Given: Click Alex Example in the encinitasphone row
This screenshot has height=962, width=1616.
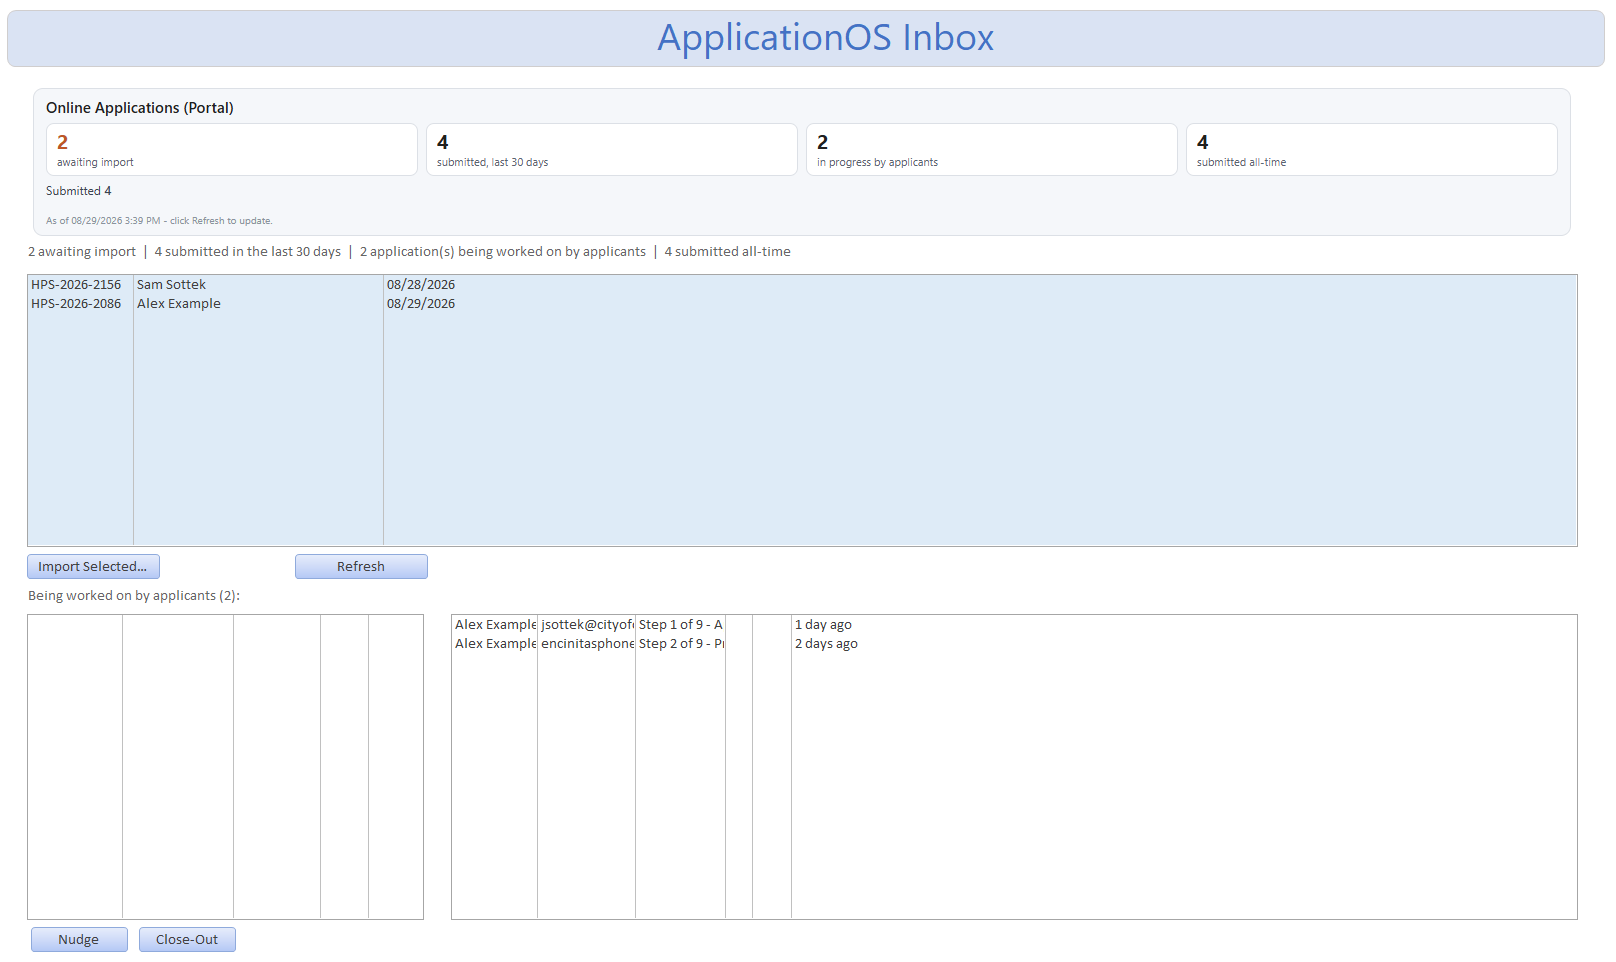Looking at the screenshot, I should pos(495,644).
